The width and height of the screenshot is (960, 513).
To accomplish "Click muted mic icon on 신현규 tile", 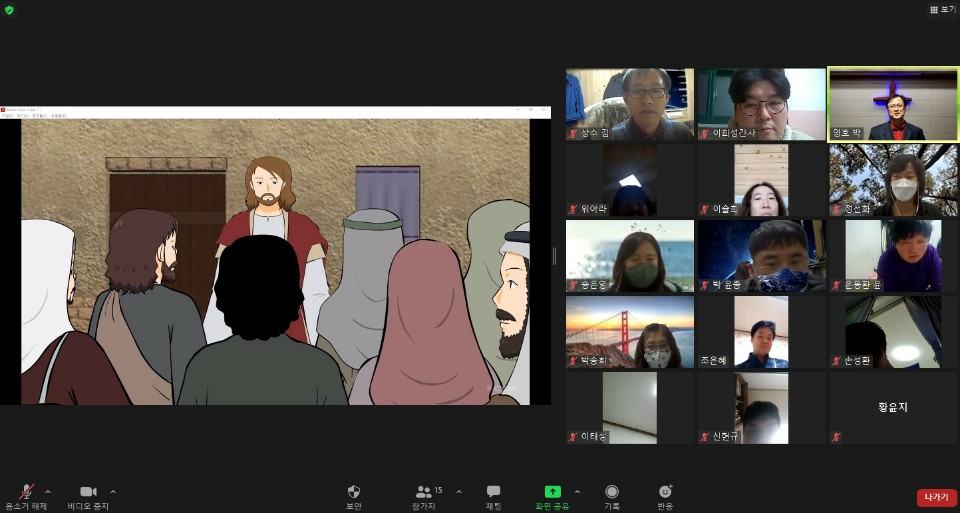I will 705,437.
